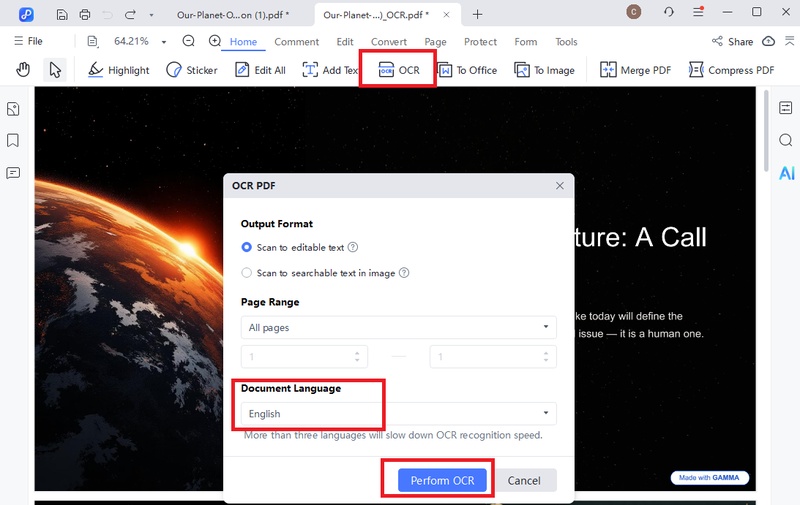
Task: Open the AI assistant sidebar icon
Action: (786, 173)
